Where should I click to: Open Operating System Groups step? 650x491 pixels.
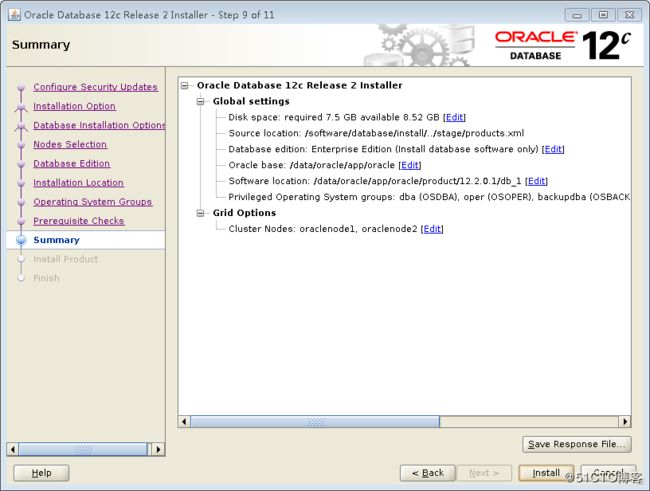click(93, 202)
